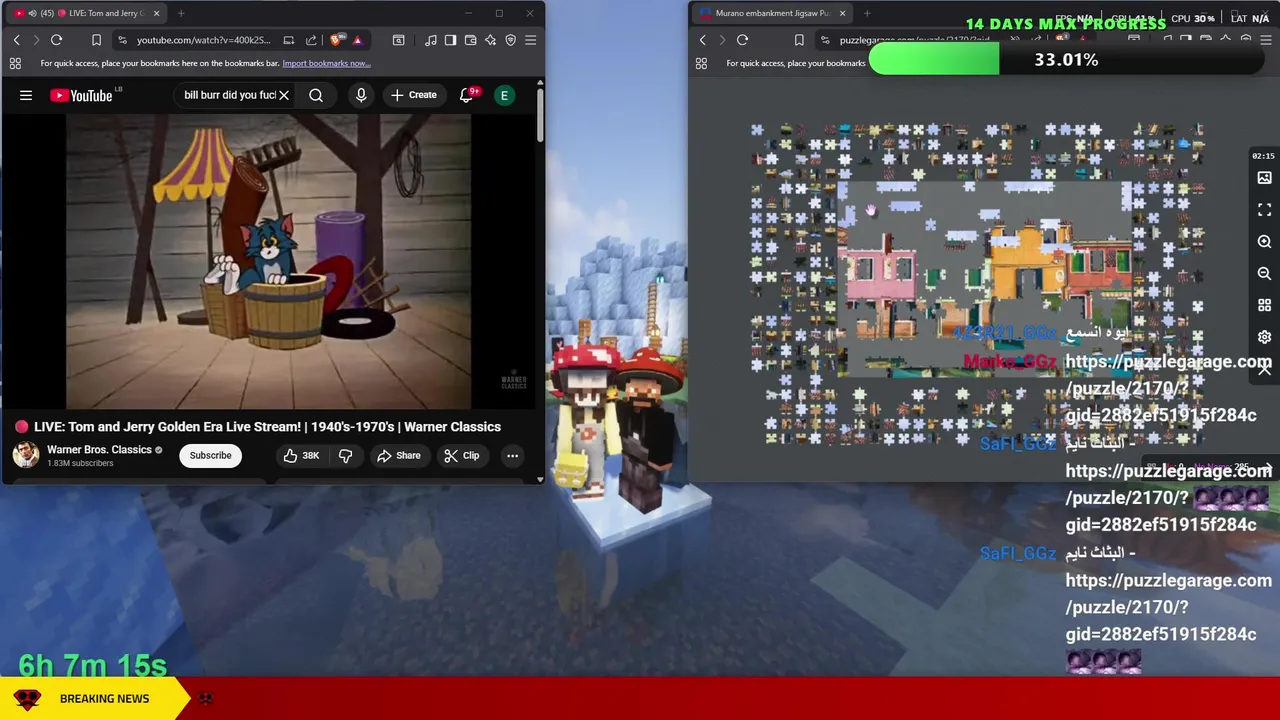This screenshot has width=1280, height=720.
Task: Click the BREAKING NEWS banner label
Action: point(104,698)
